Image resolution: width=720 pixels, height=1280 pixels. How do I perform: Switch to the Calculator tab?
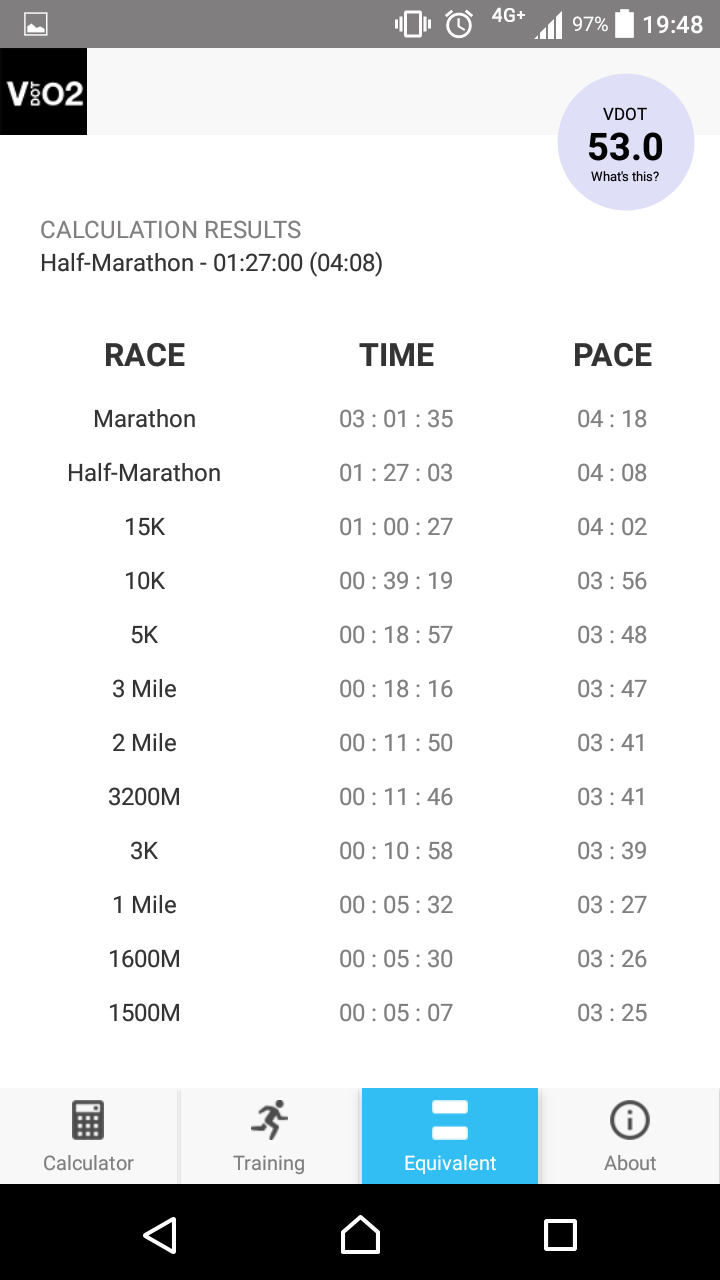(88, 1162)
